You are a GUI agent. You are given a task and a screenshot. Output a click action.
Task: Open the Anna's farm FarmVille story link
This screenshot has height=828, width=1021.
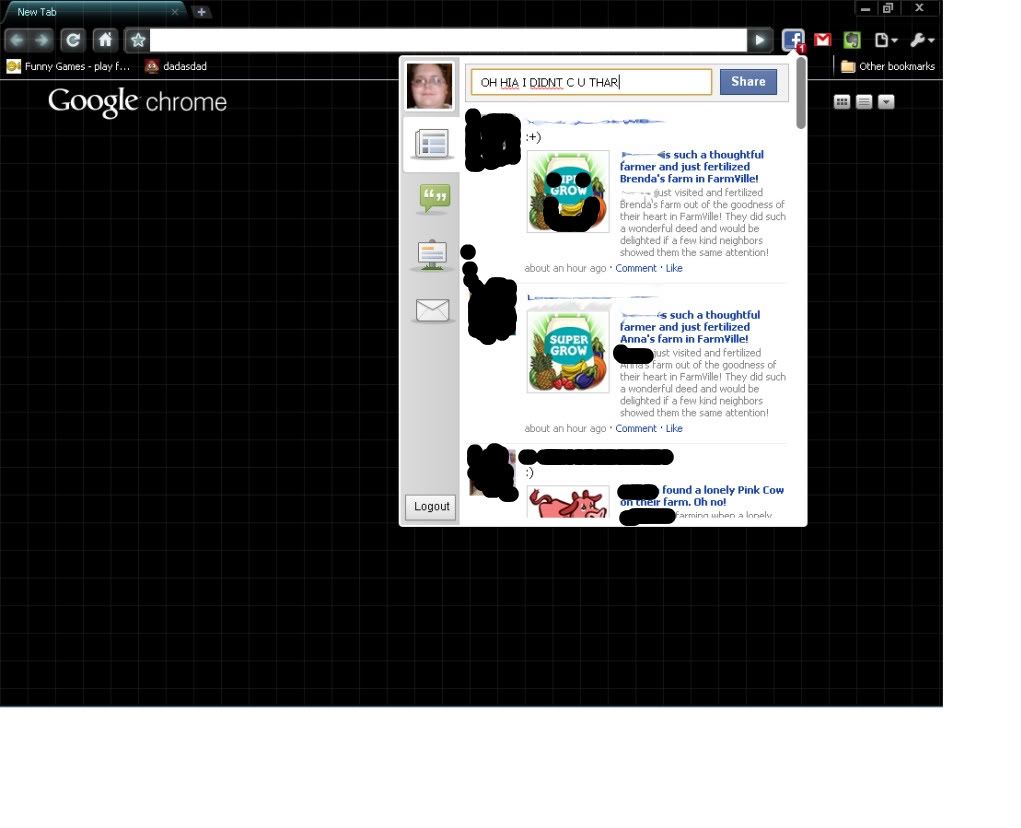click(x=690, y=327)
